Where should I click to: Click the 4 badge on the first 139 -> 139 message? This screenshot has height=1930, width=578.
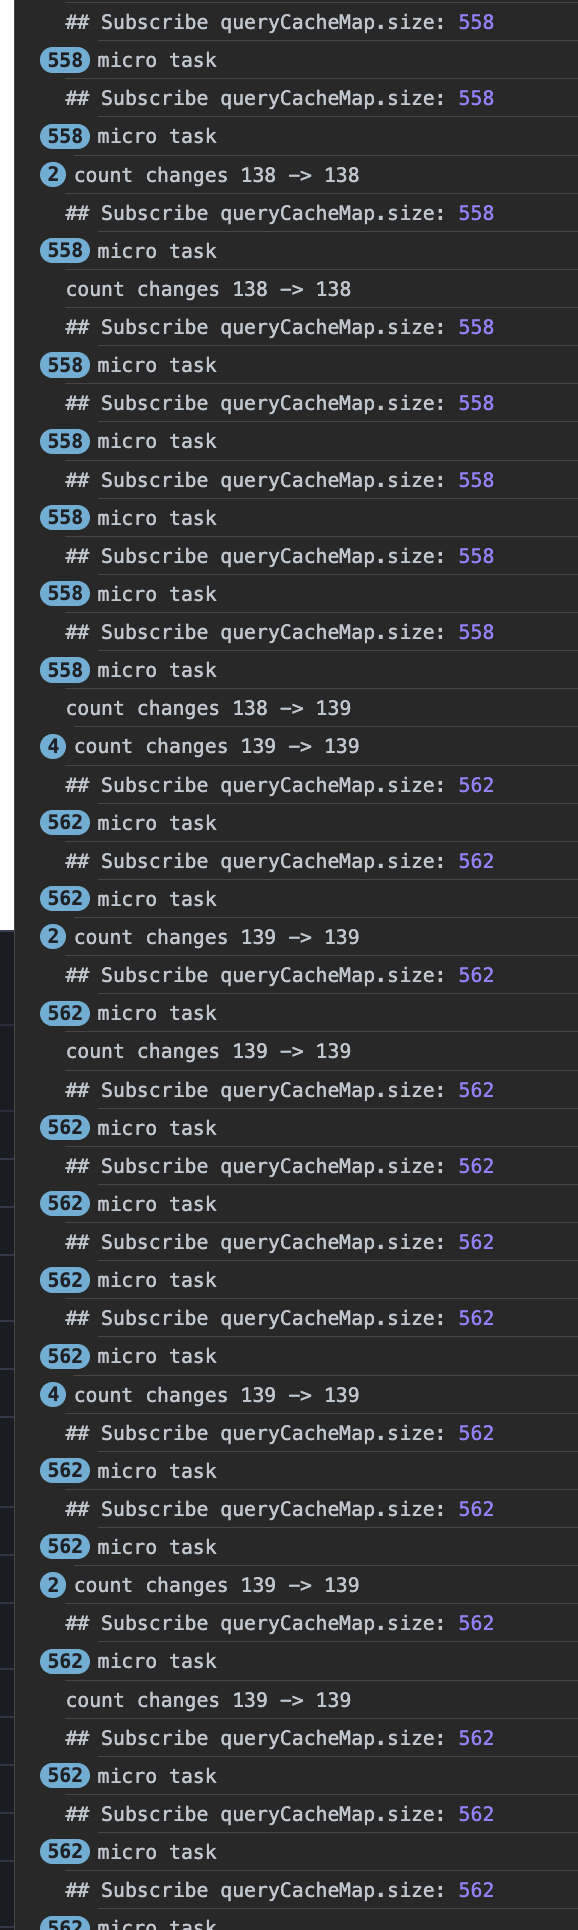click(x=54, y=746)
